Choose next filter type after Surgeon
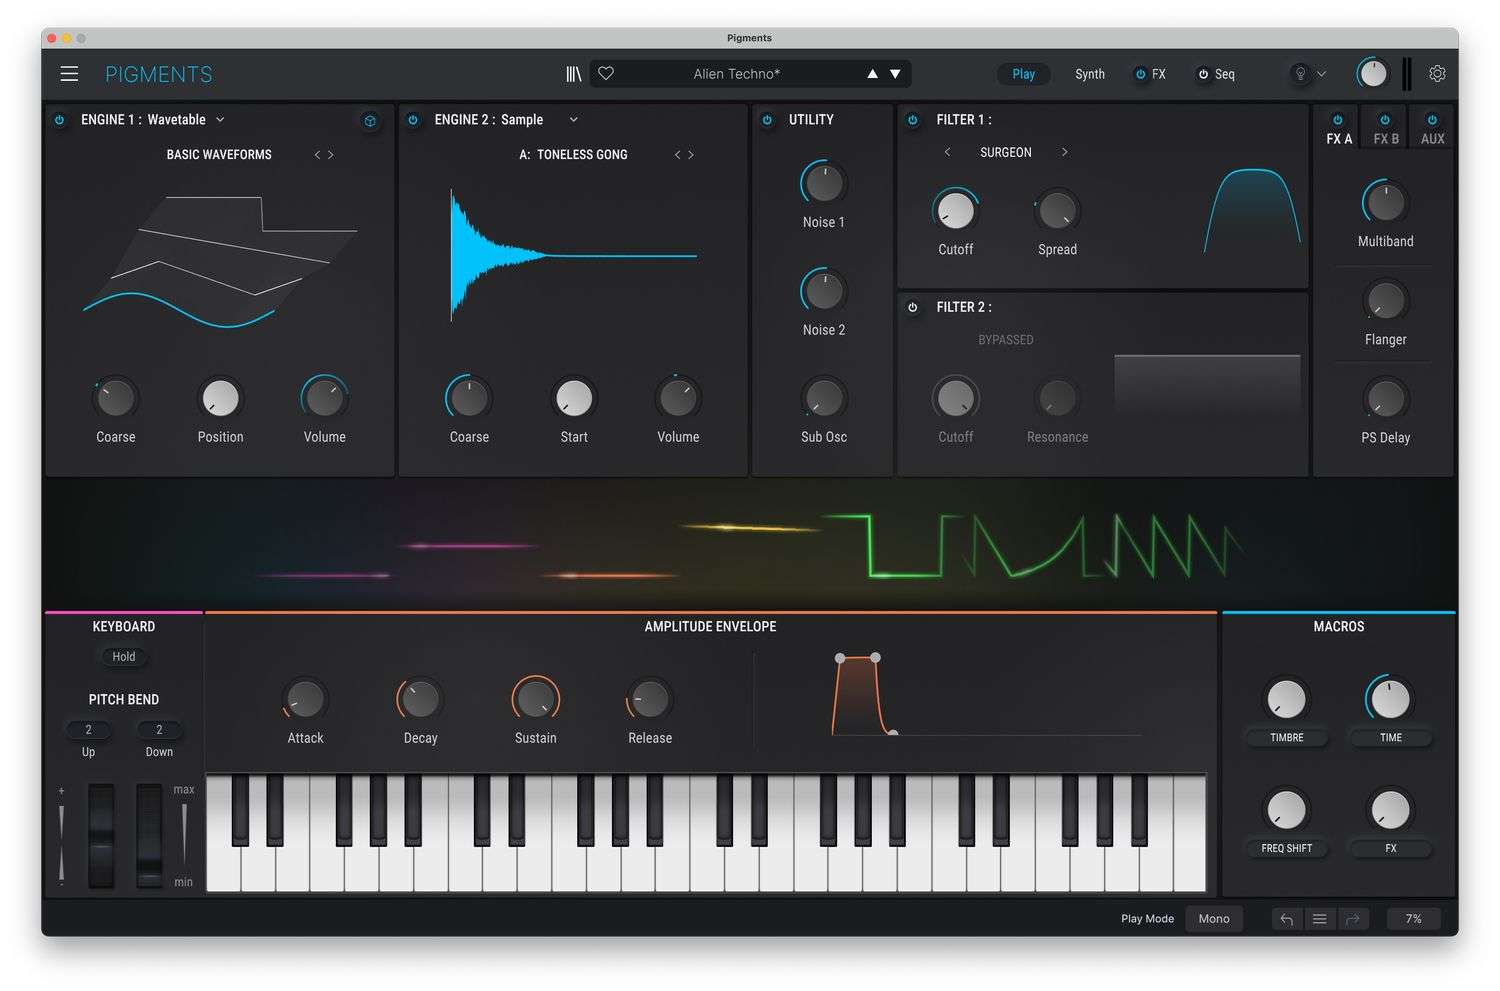 pyautogui.click(x=1065, y=152)
